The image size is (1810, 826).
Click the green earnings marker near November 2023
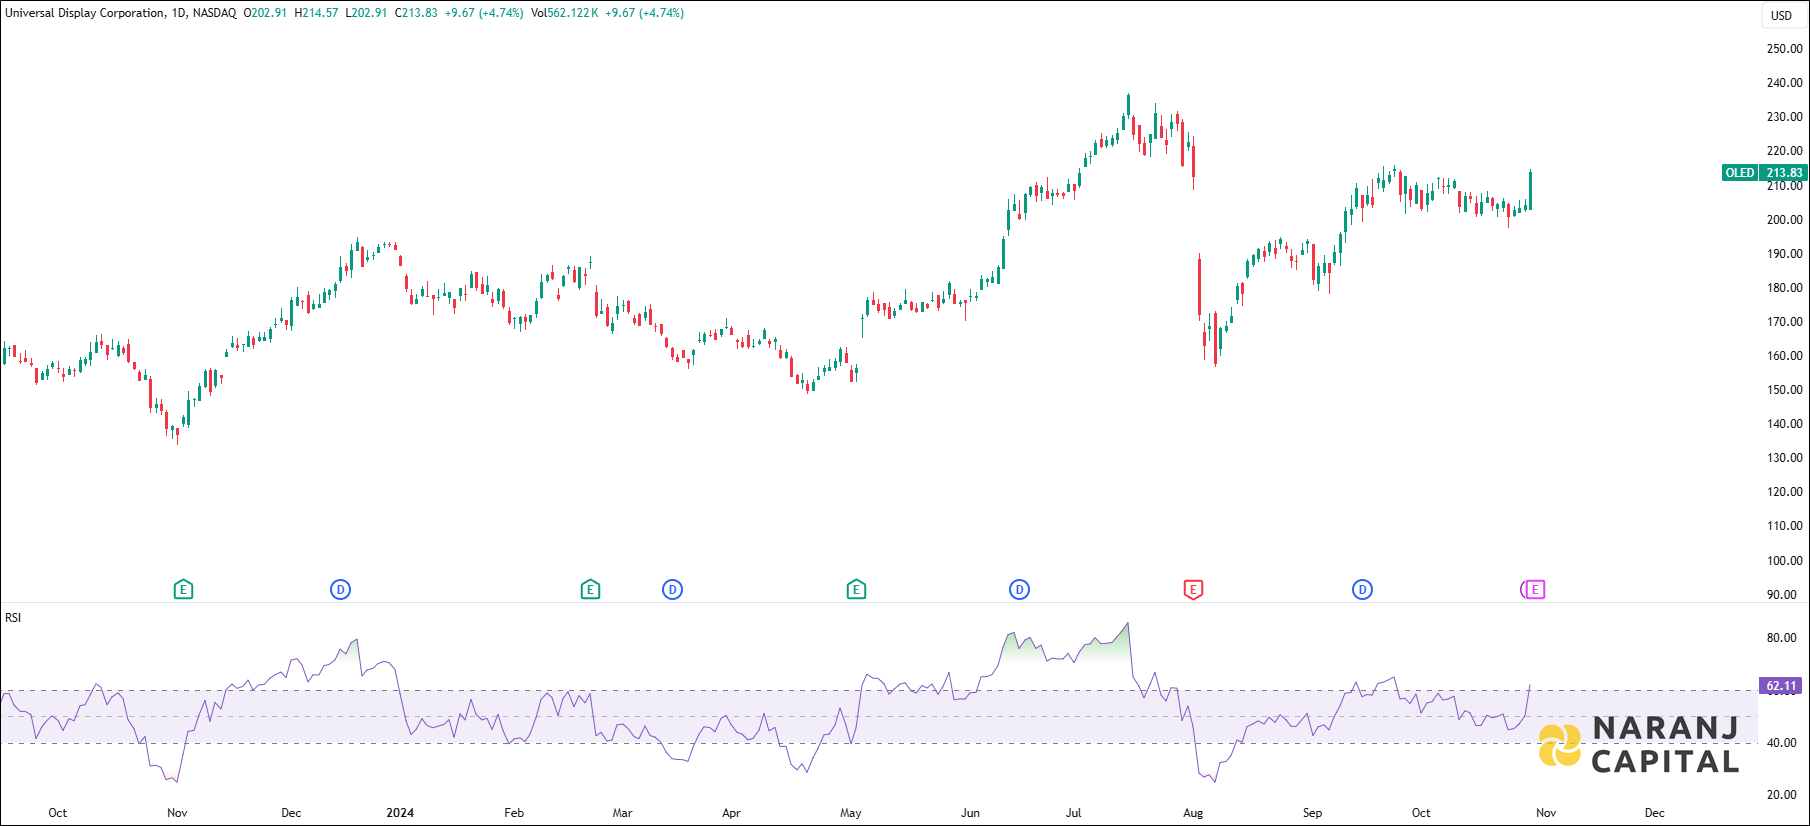coord(183,590)
